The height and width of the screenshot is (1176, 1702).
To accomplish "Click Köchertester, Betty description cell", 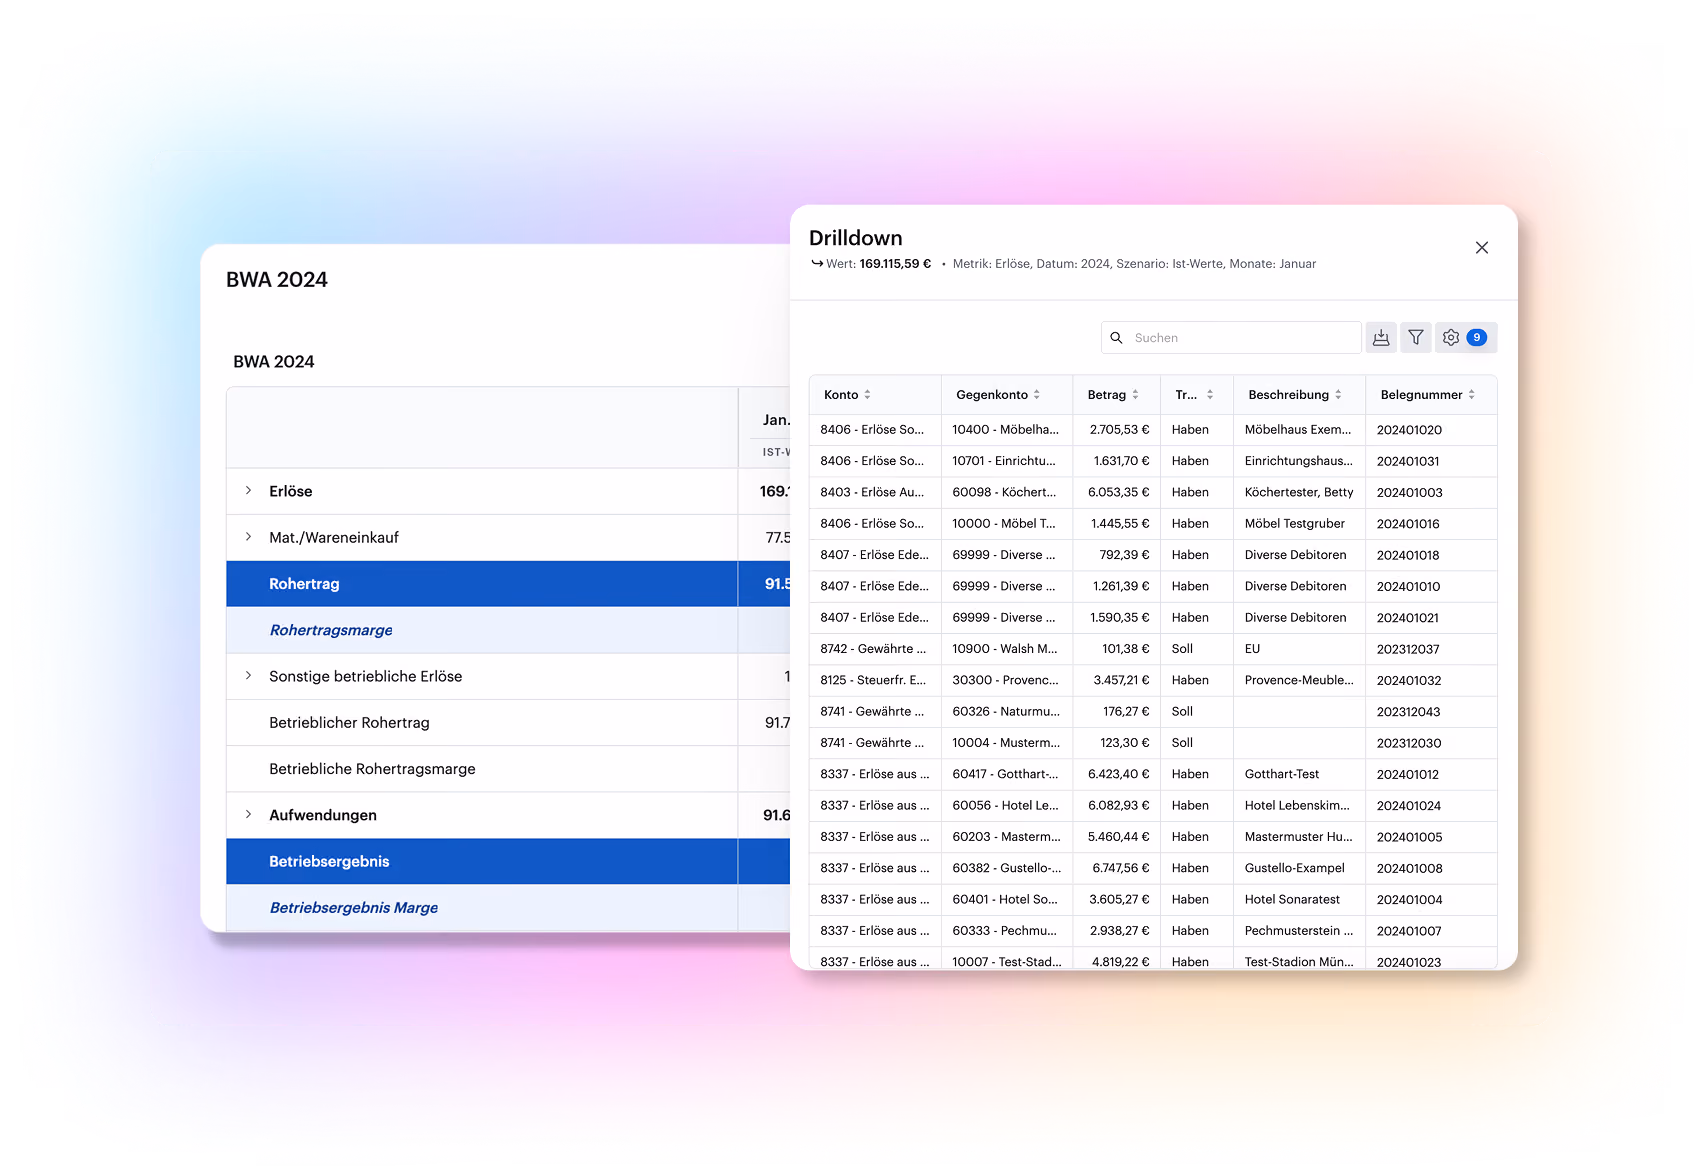I will click(x=1299, y=492).
